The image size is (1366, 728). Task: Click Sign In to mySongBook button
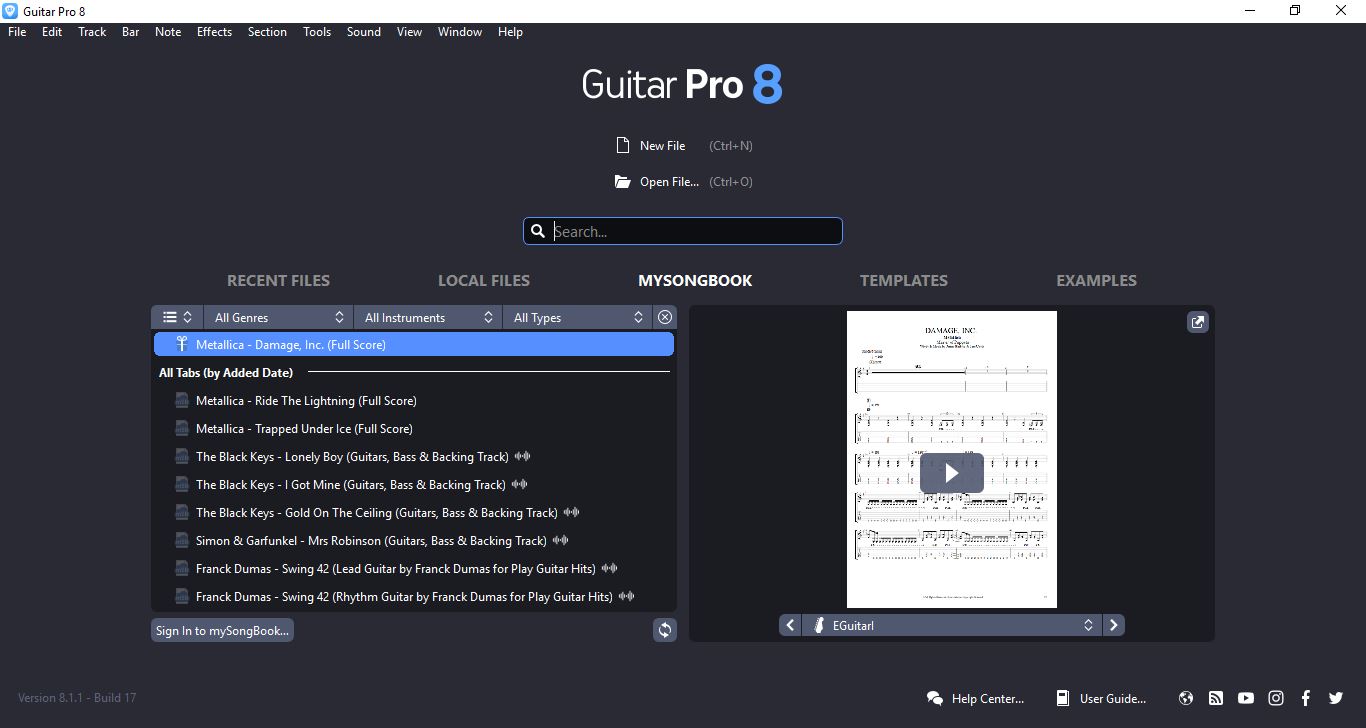(222, 631)
